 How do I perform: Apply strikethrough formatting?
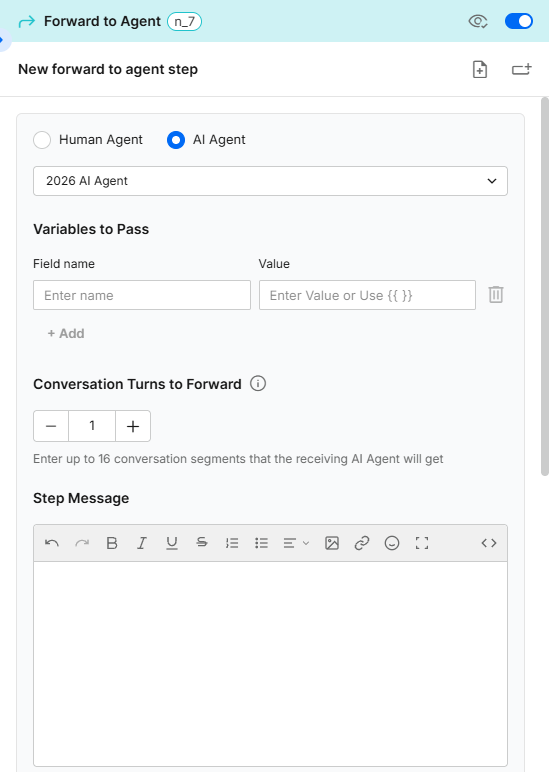click(x=202, y=543)
